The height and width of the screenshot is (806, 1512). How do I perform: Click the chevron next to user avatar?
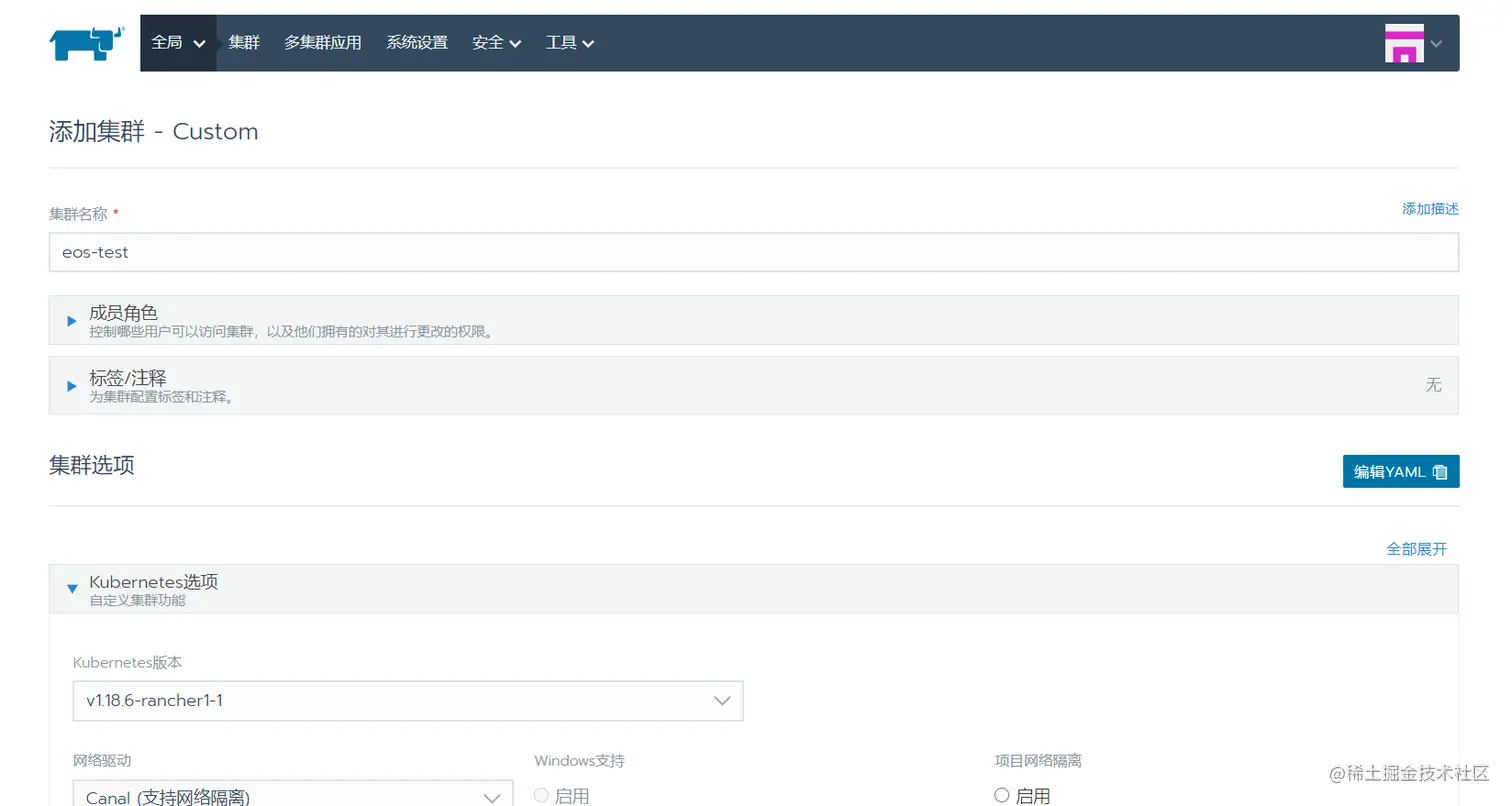1437,44
